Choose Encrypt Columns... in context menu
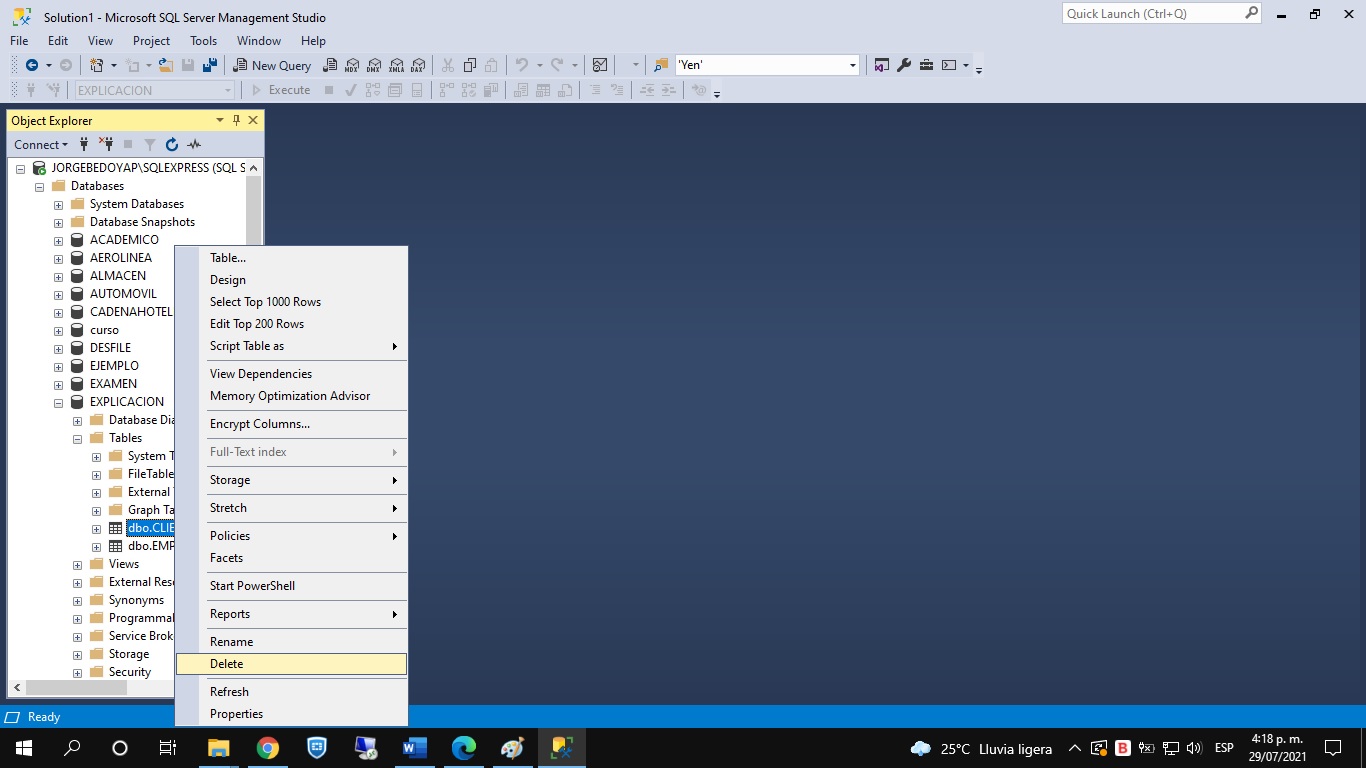Screen dimensions: 1366x768 click(x=291, y=424)
